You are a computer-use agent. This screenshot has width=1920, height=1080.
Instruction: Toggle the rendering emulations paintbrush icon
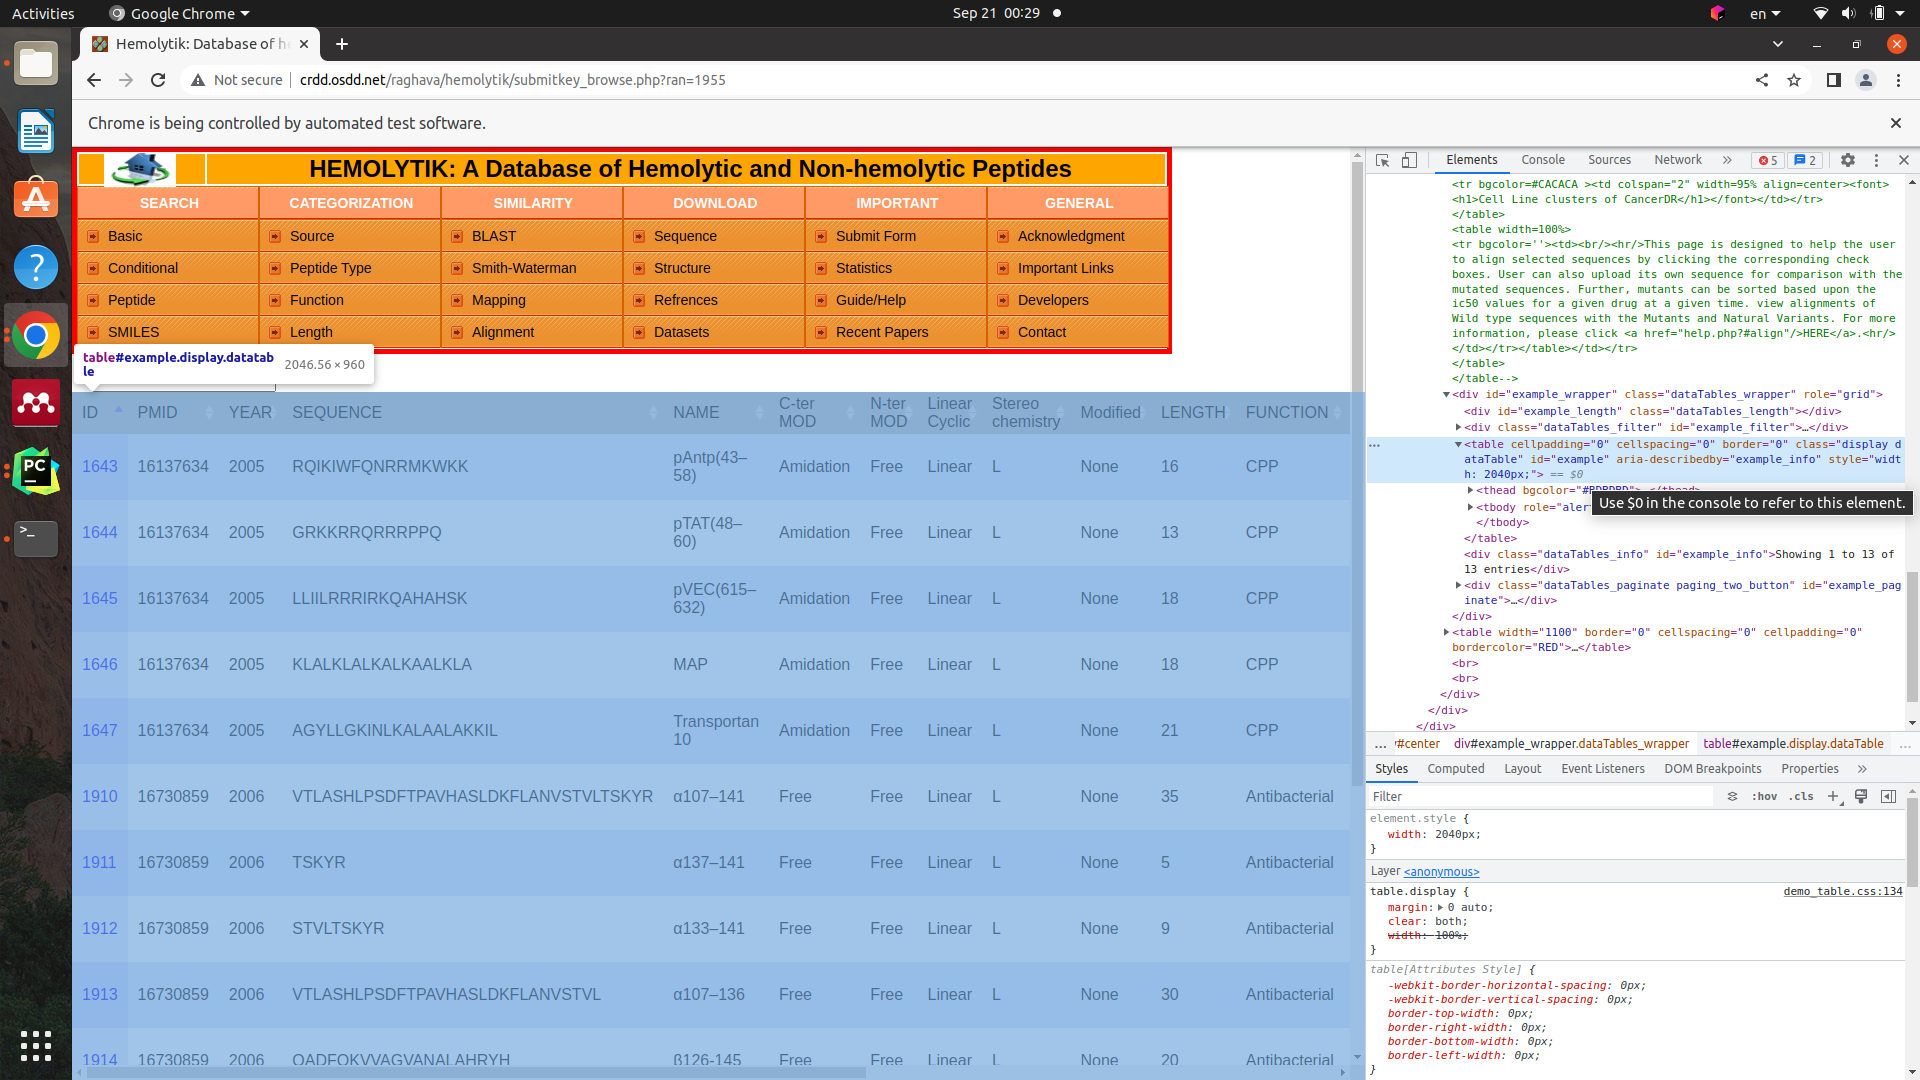point(1861,797)
